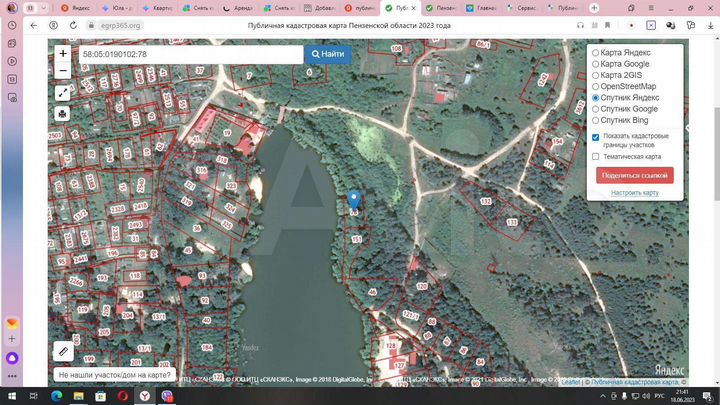Image resolution: width=720 pixels, height=405 pixels.
Task: Click Не нашли участок/дом на карте? button
Action: tap(115, 375)
